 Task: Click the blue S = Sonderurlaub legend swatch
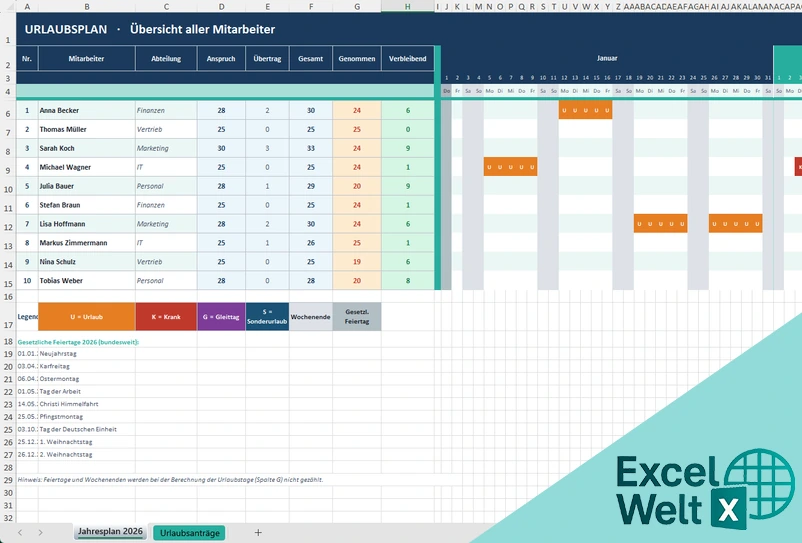click(x=268, y=317)
